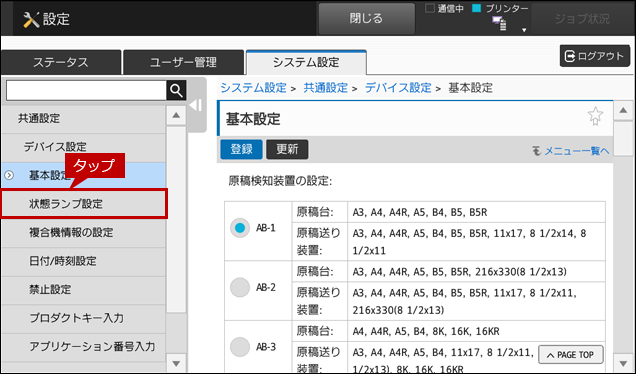Click the sidebar search input field
The width and height of the screenshot is (636, 374).
coord(86,90)
